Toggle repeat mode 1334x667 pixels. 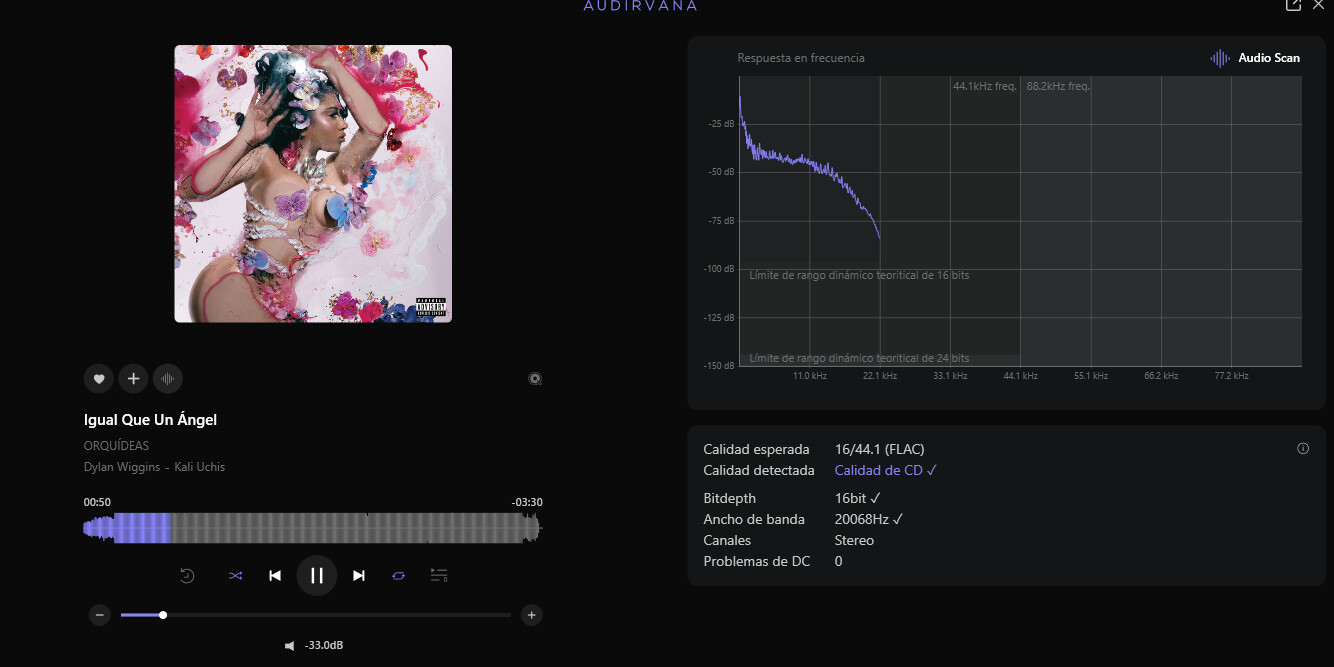click(x=399, y=575)
